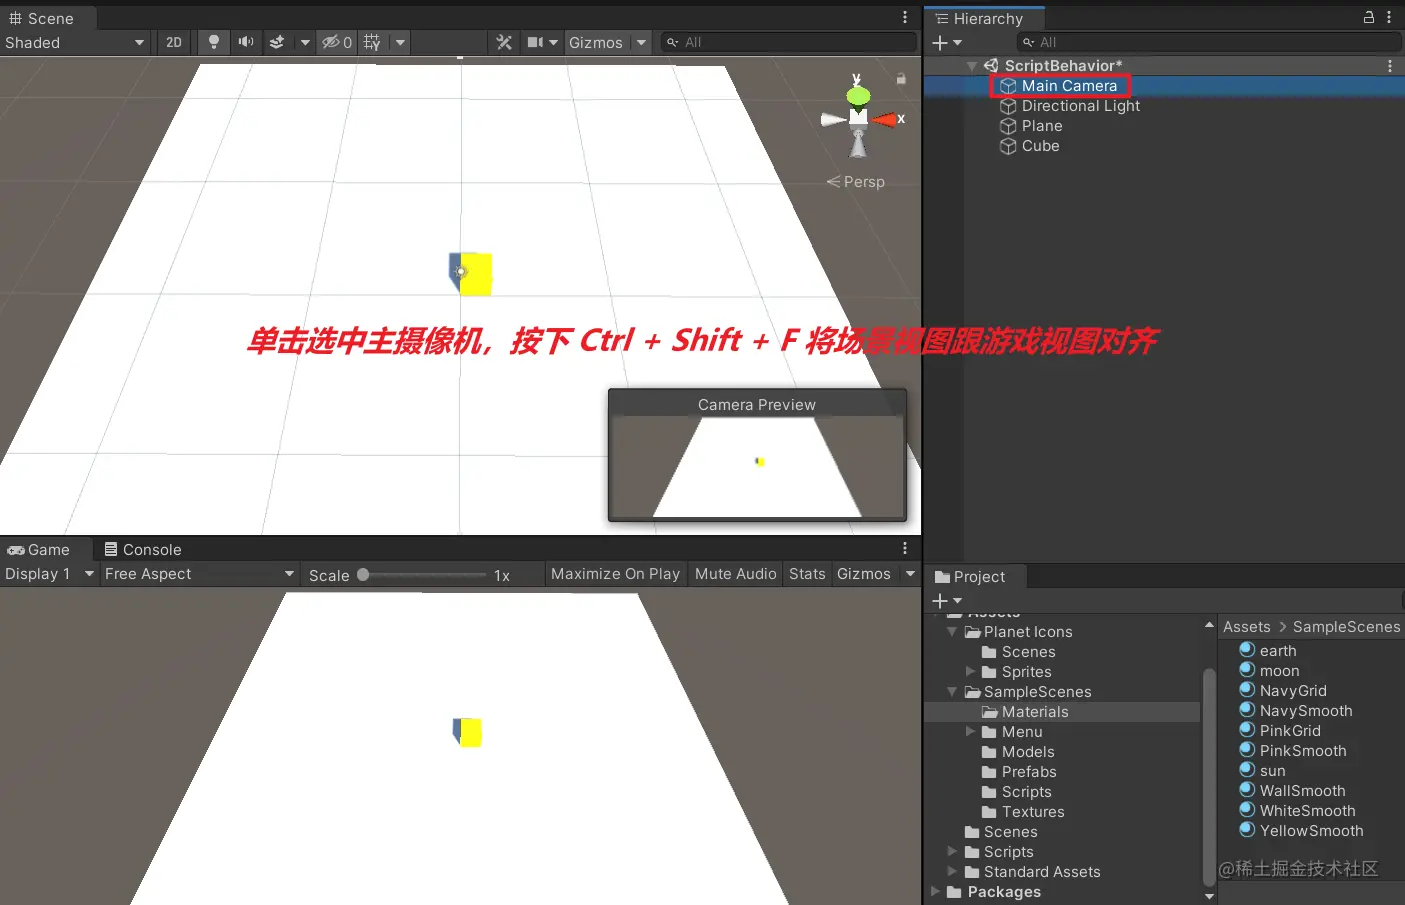This screenshot has width=1405, height=905.
Task: Toggle scene effects layers icon
Action: [277, 42]
